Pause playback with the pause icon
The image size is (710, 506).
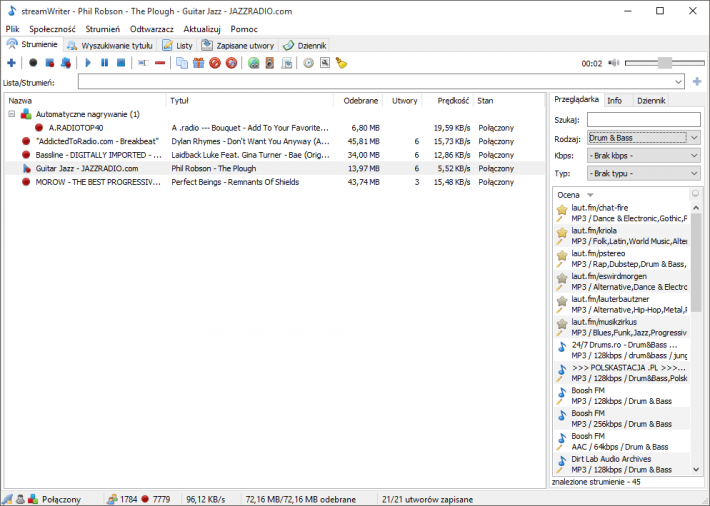pyautogui.click(x=105, y=63)
